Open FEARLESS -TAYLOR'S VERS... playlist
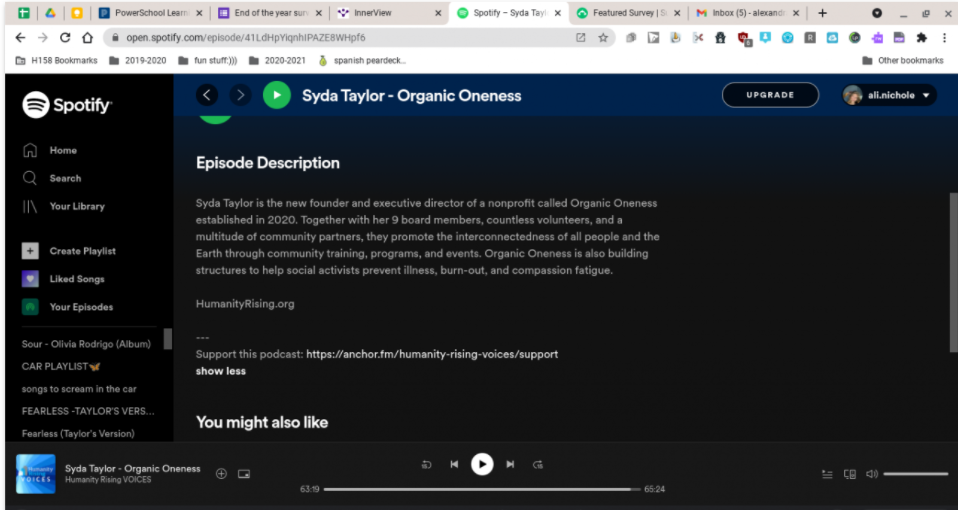The height and width of the screenshot is (510, 958). click(x=88, y=411)
